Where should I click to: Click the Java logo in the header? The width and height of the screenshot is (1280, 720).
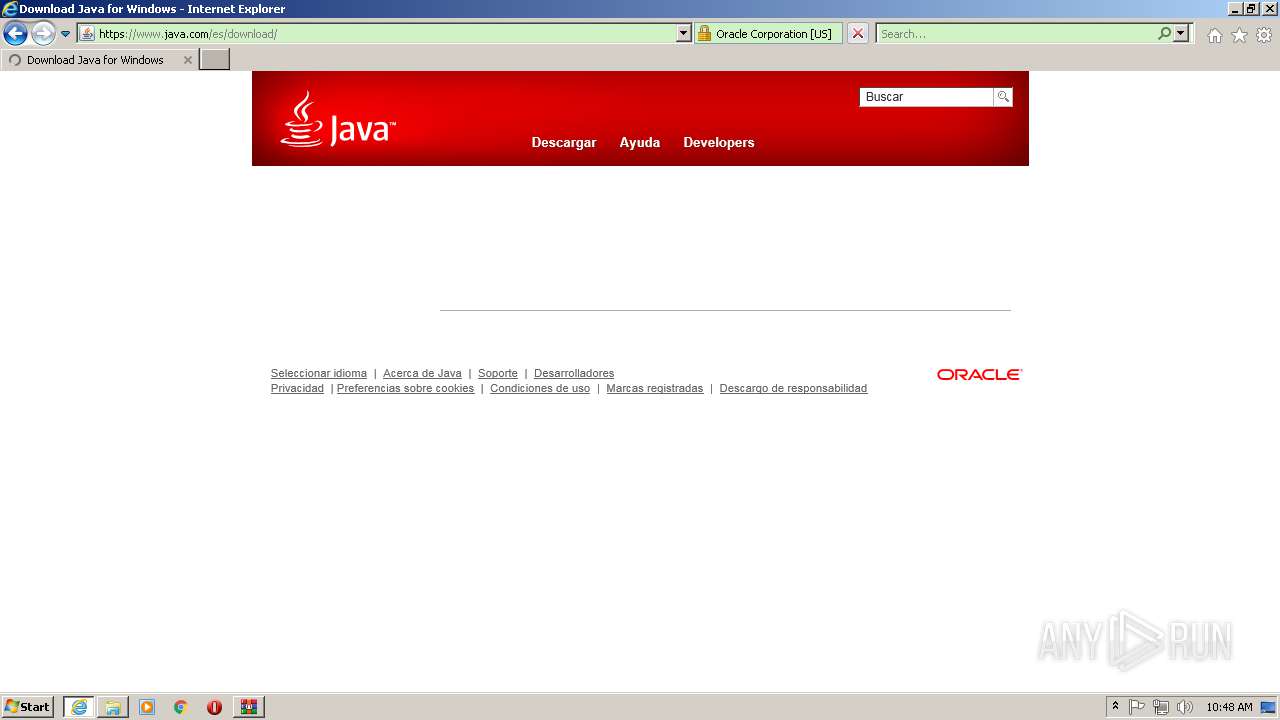[338, 120]
